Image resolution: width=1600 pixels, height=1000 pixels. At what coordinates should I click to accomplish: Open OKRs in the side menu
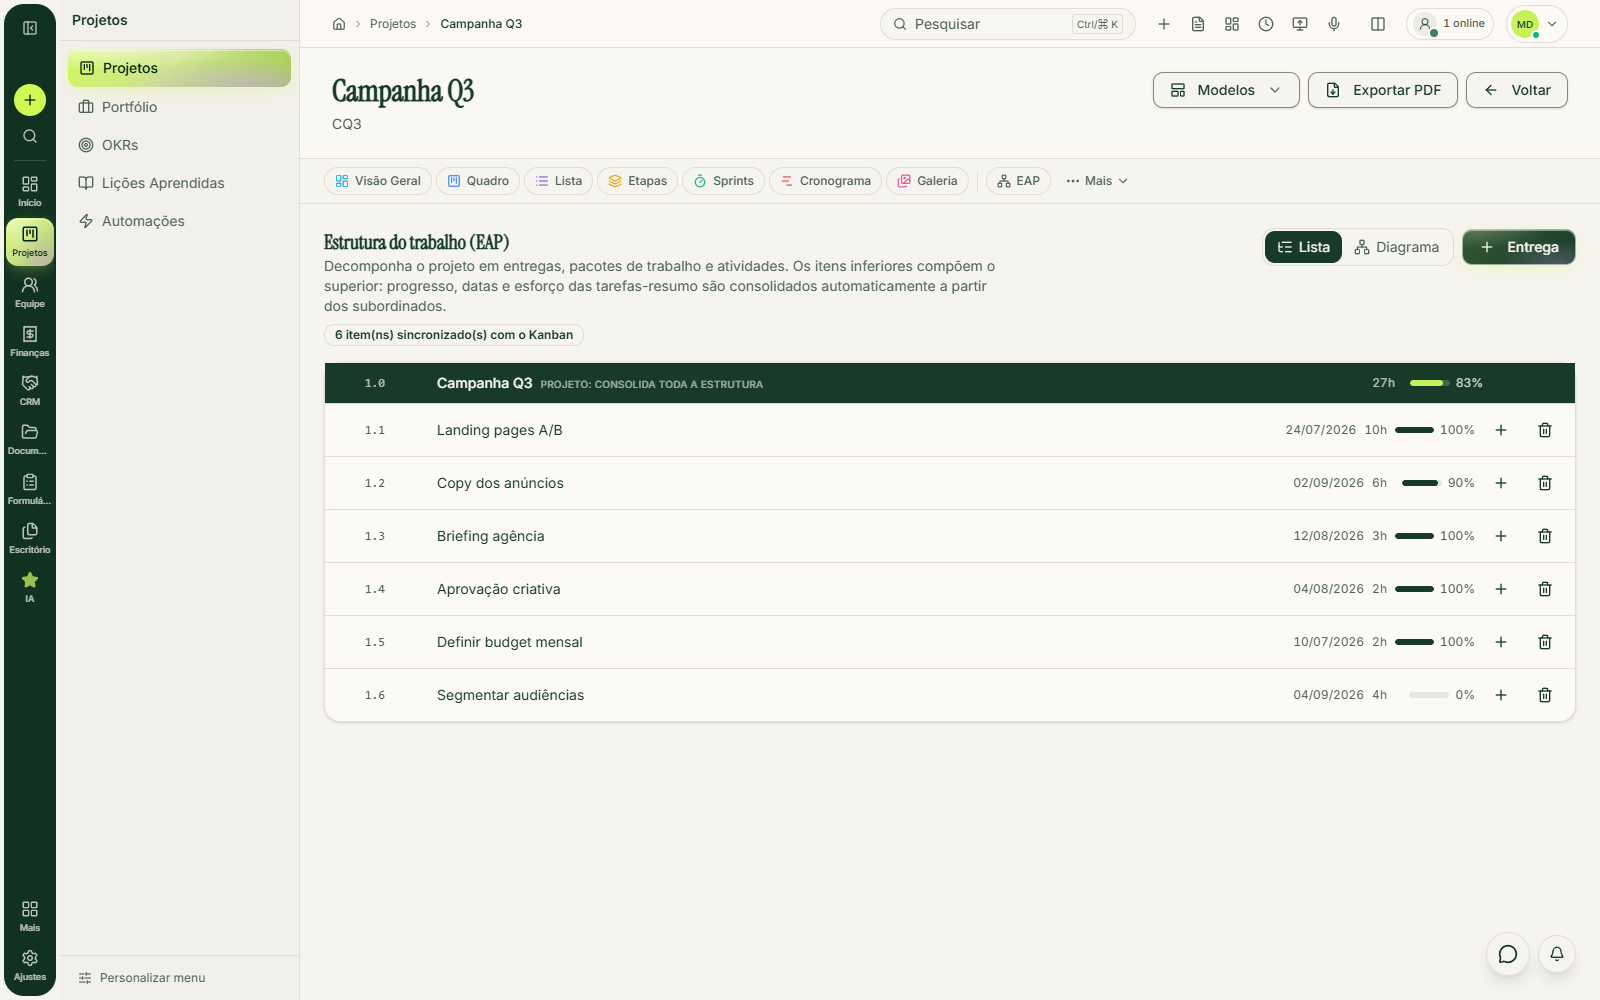point(179,145)
